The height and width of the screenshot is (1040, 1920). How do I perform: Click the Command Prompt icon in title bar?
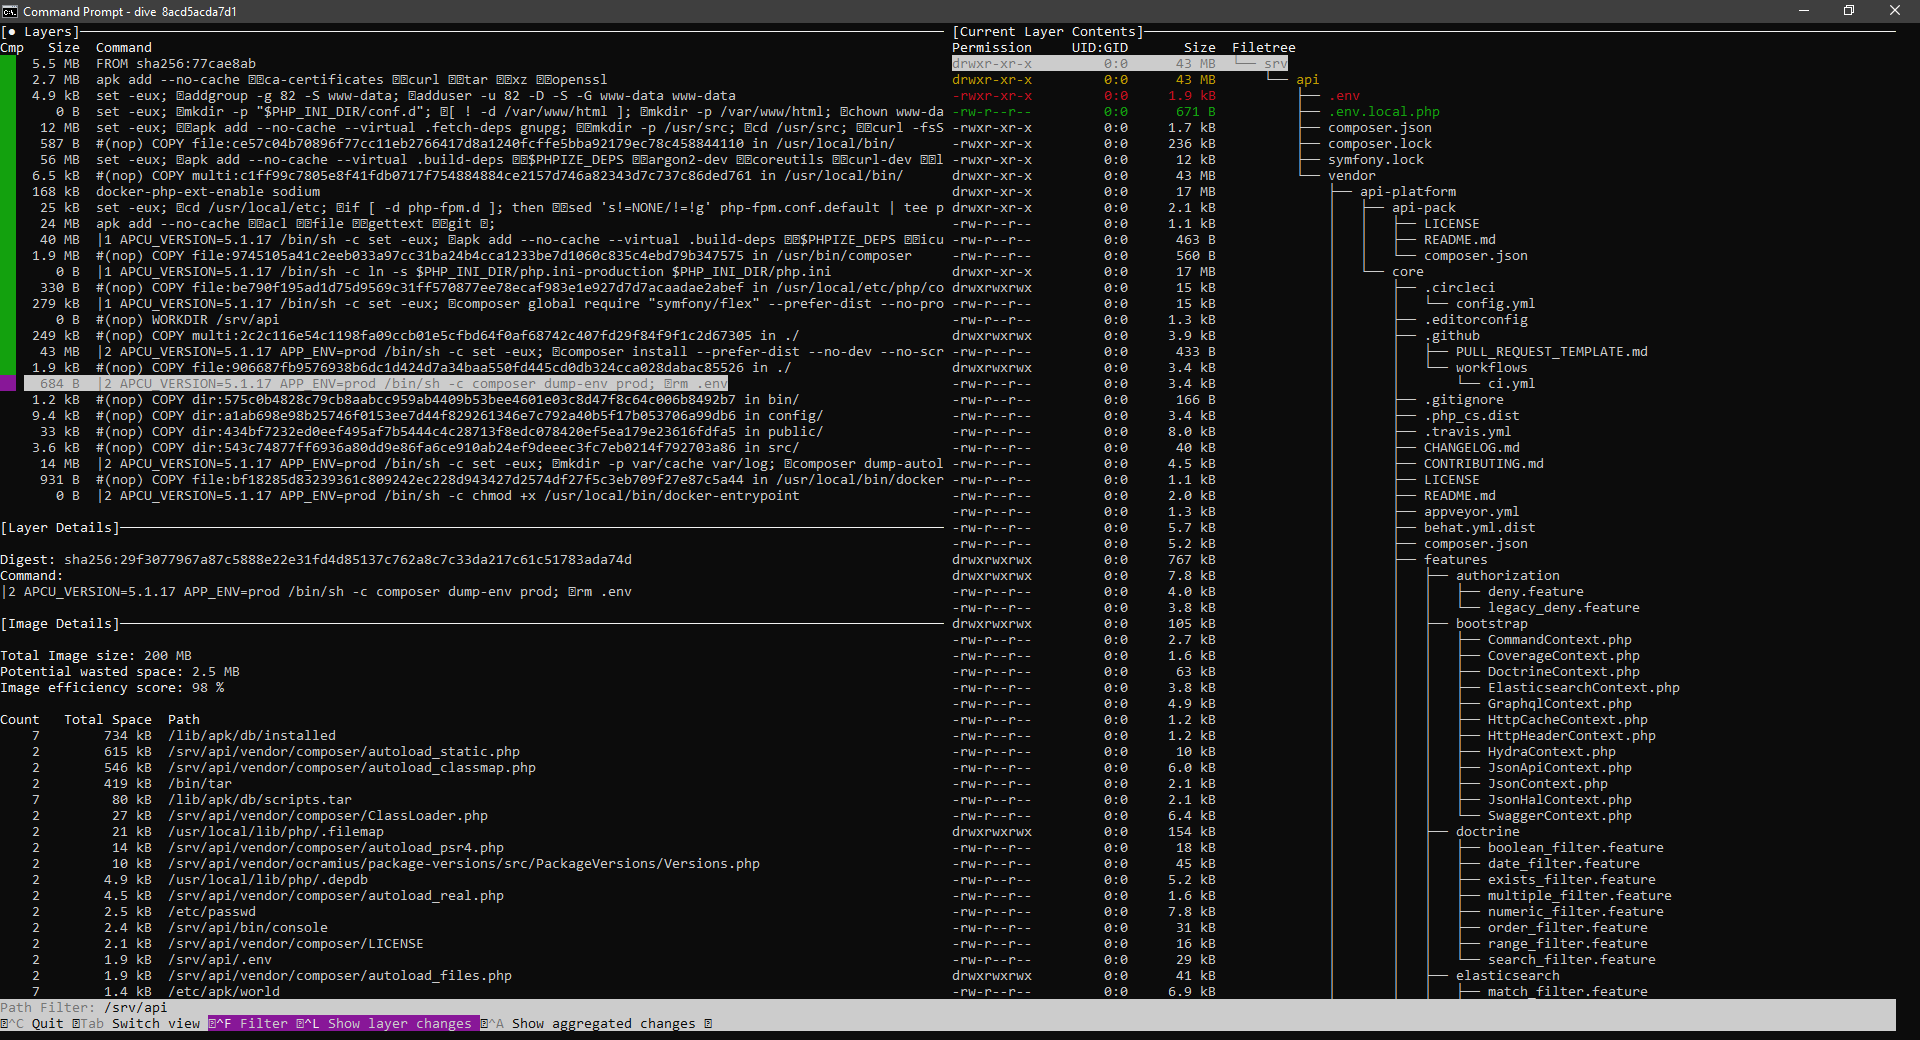(11, 11)
